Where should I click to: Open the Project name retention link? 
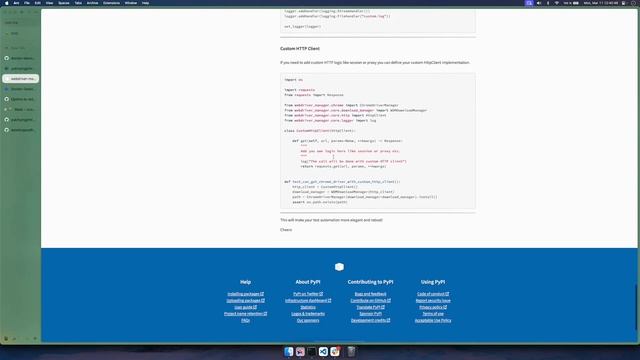(x=245, y=313)
